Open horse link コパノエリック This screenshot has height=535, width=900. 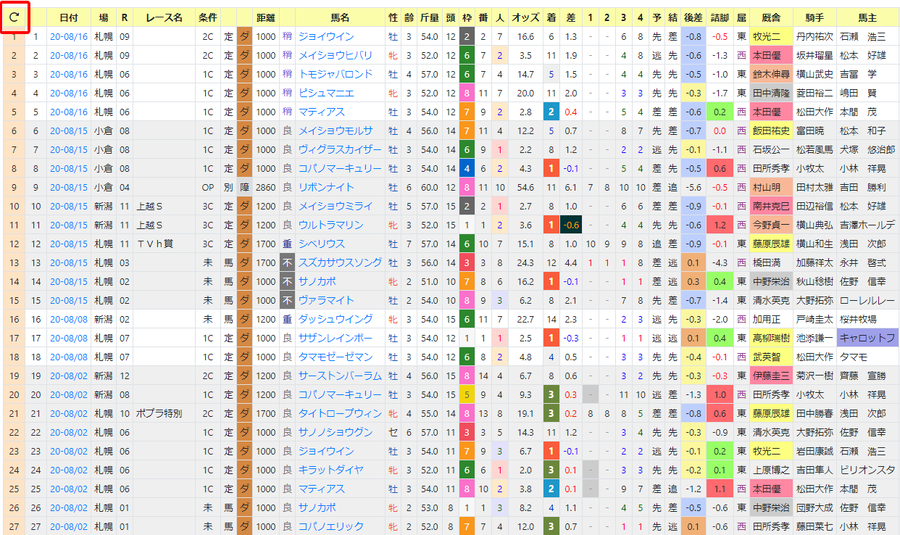(331, 526)
